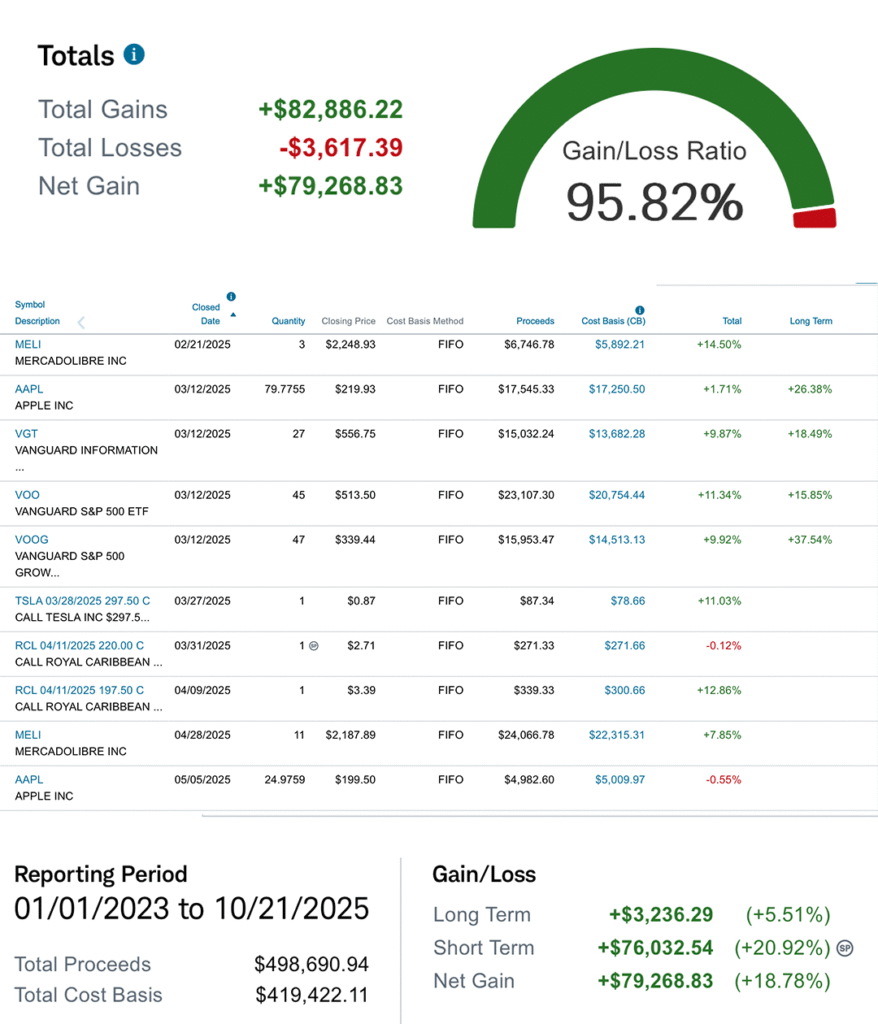The height and width of the screenshot is (1024, 878).
Task: Click the badge icon next to RCL quantity
Action: [314, 646]
